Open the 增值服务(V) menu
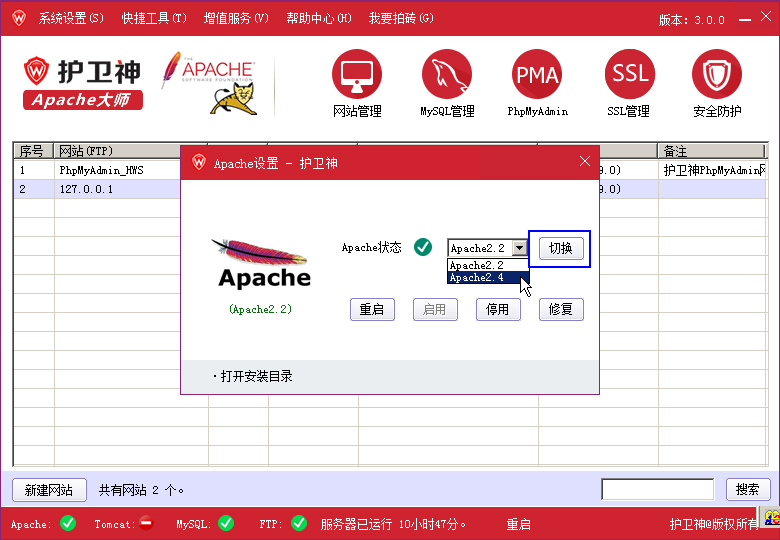This screenshot has width=780, height=540. point(236,18)
